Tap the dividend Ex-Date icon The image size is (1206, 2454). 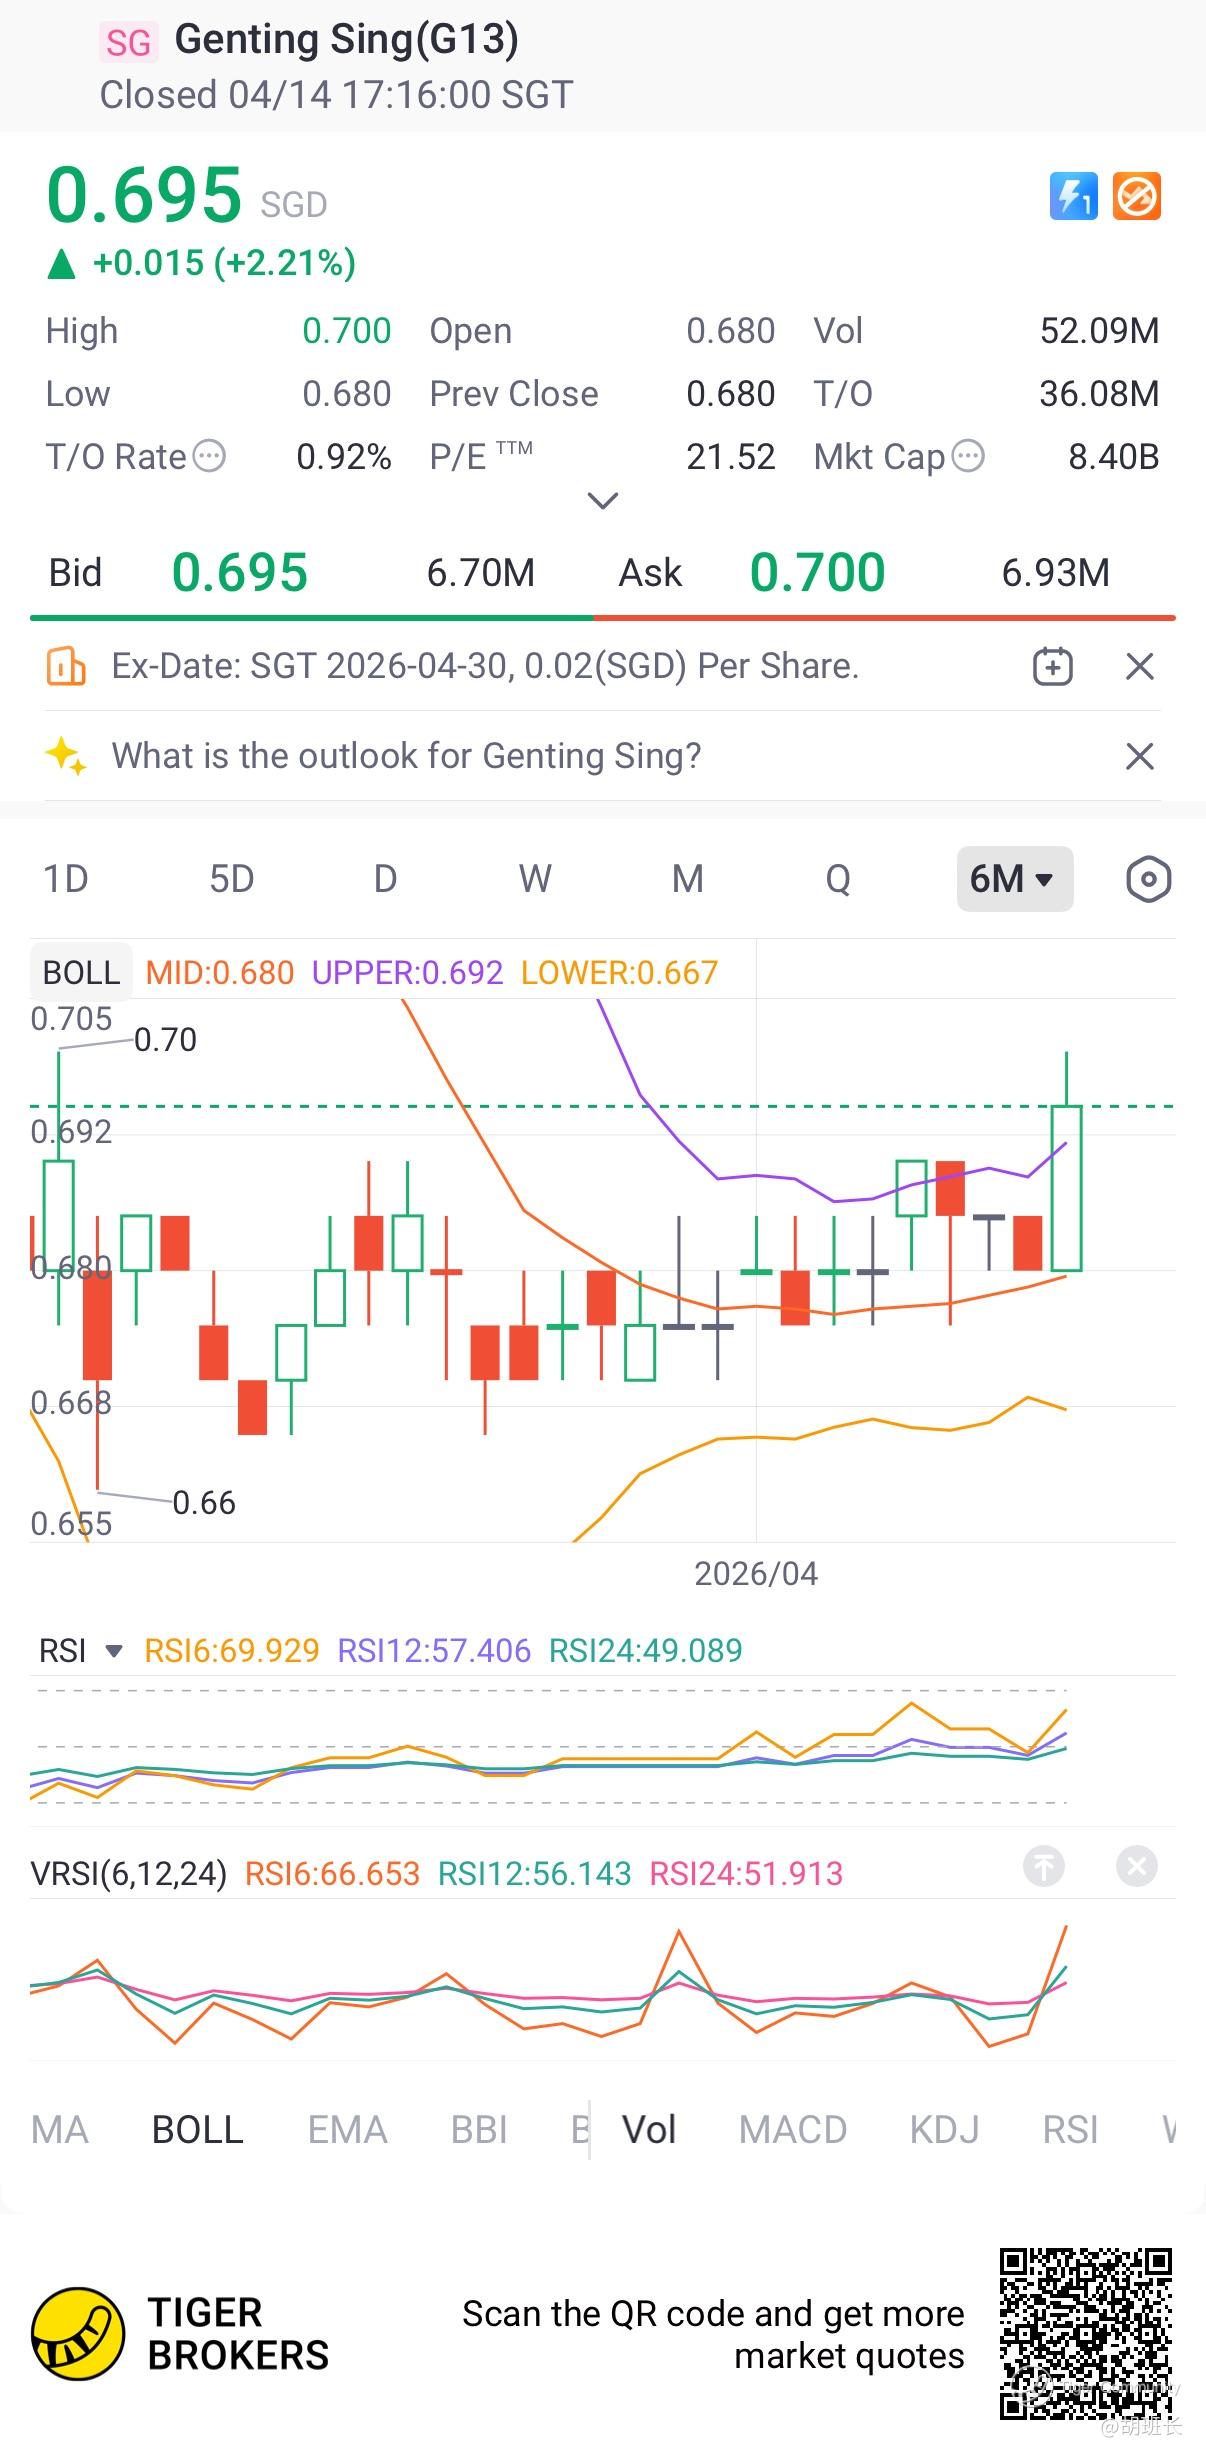tap(66, 666)
